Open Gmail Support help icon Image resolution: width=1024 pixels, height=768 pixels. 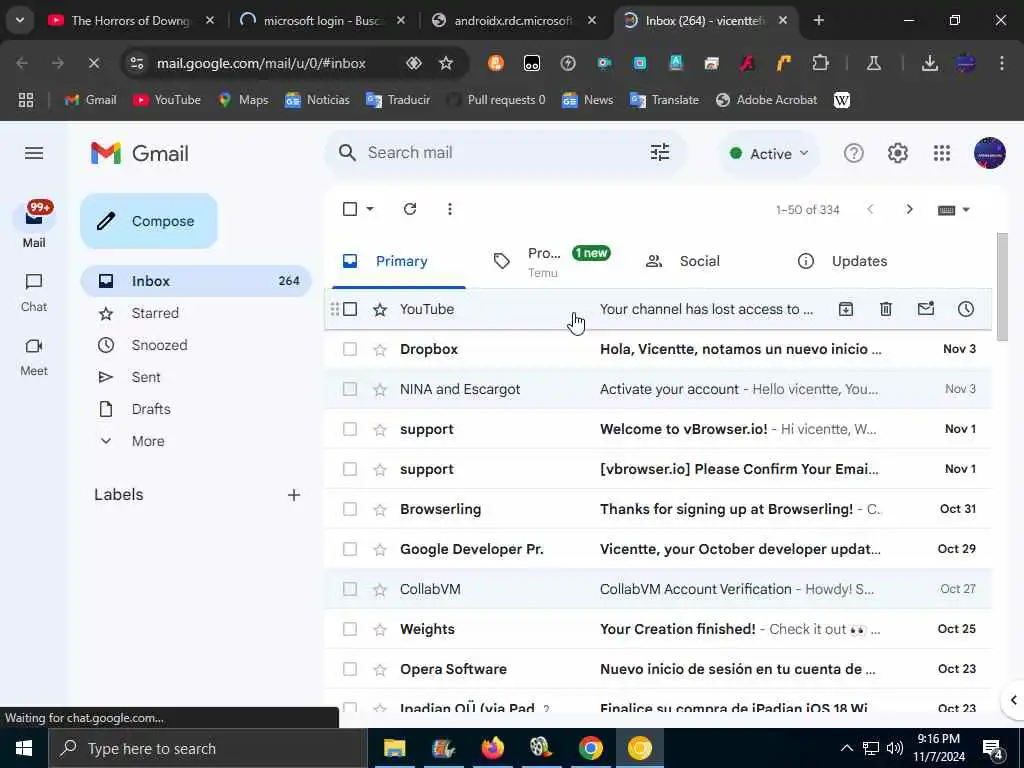pyautogui.click(x=854, y=153)
